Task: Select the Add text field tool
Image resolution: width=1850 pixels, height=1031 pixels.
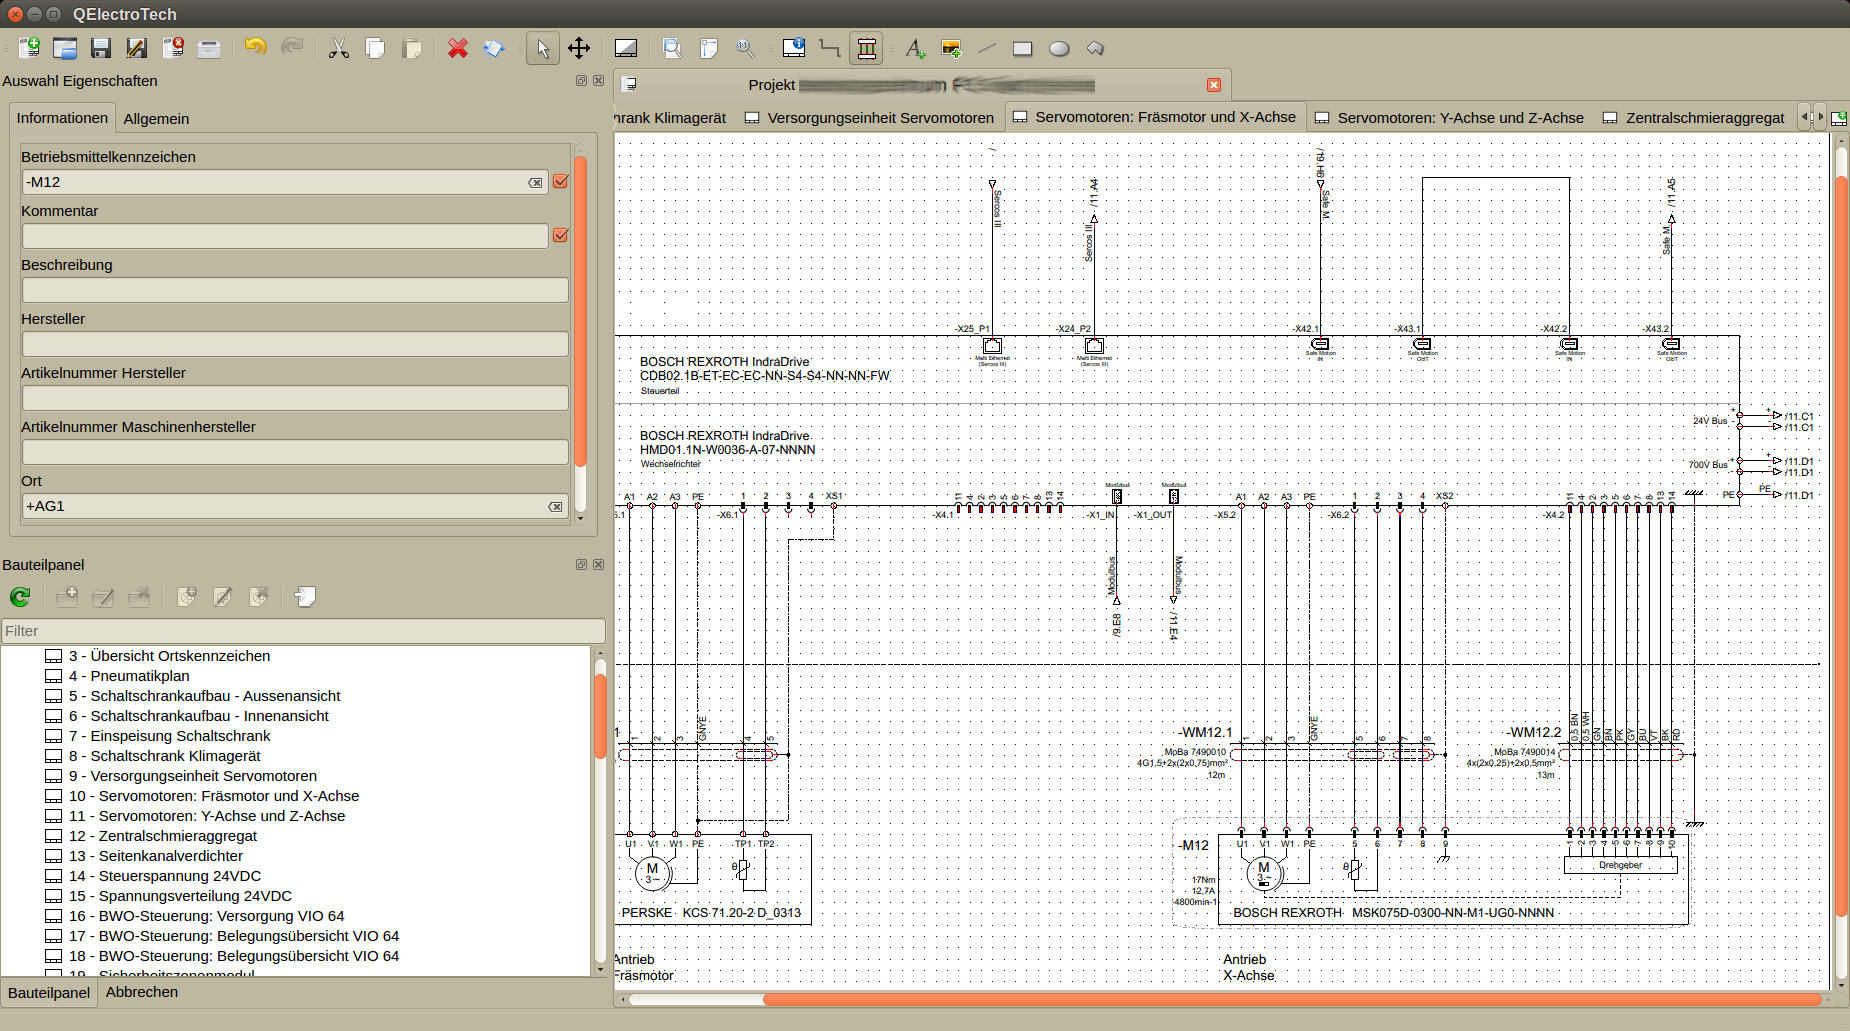Action: tap(914, 48)
